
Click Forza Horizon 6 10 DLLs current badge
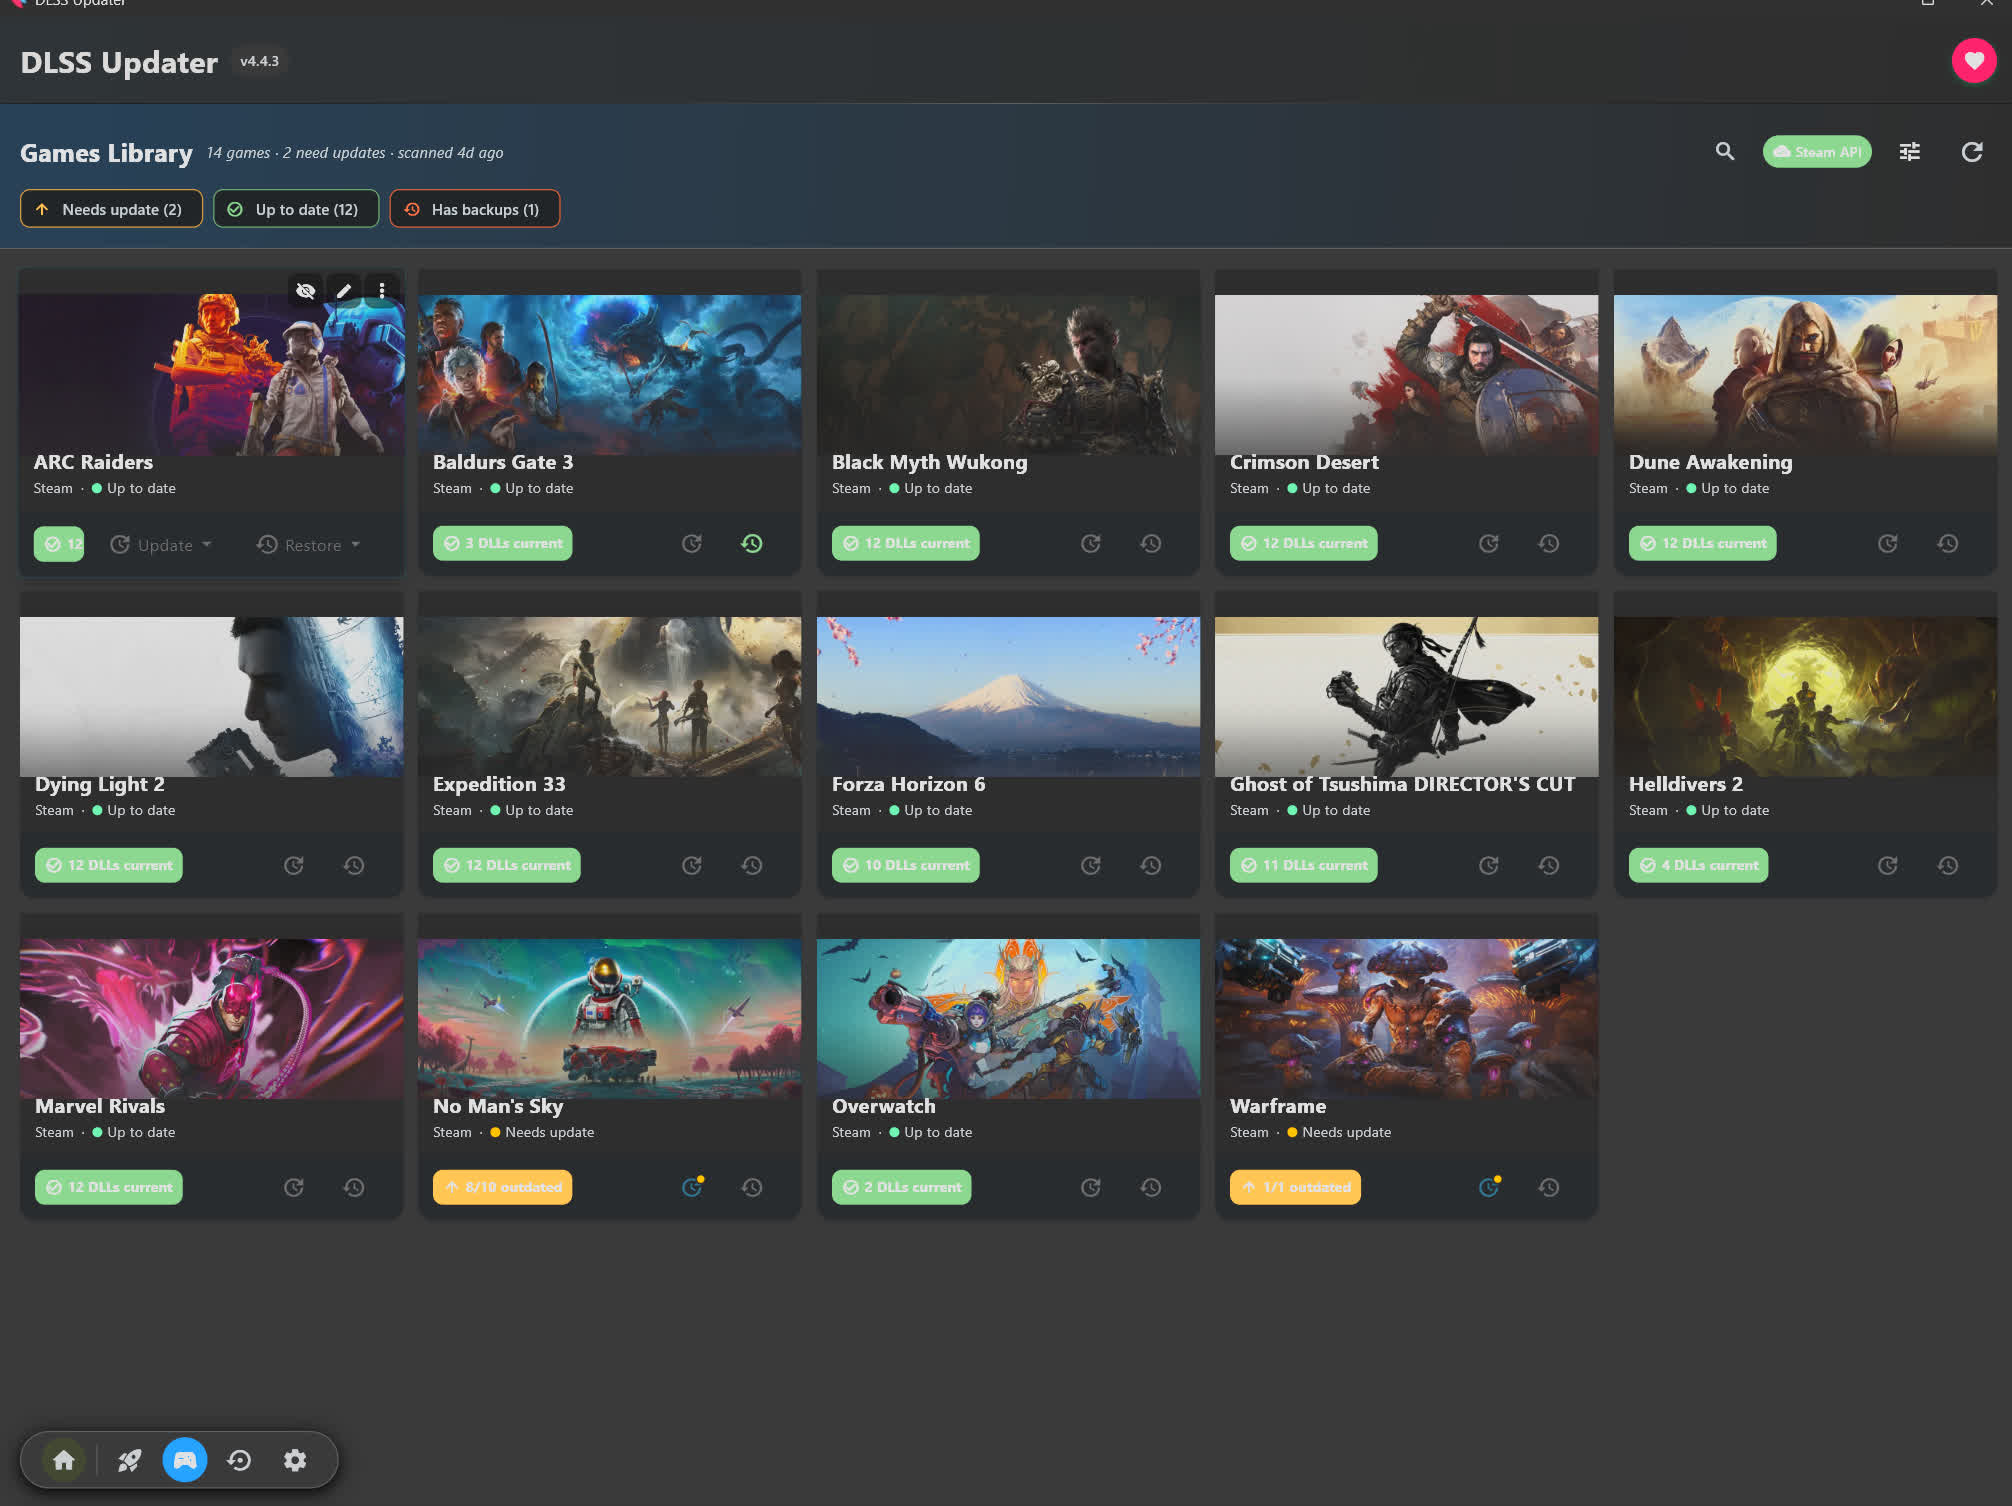coord(906,866)
